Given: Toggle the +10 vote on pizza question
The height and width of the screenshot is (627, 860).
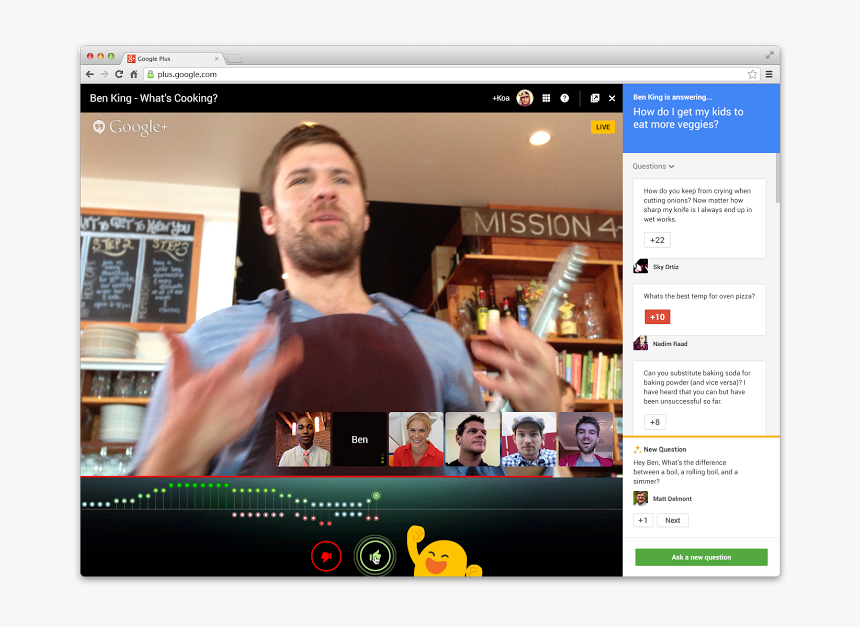Looking at the screenshot, I should tap(657, 317).
